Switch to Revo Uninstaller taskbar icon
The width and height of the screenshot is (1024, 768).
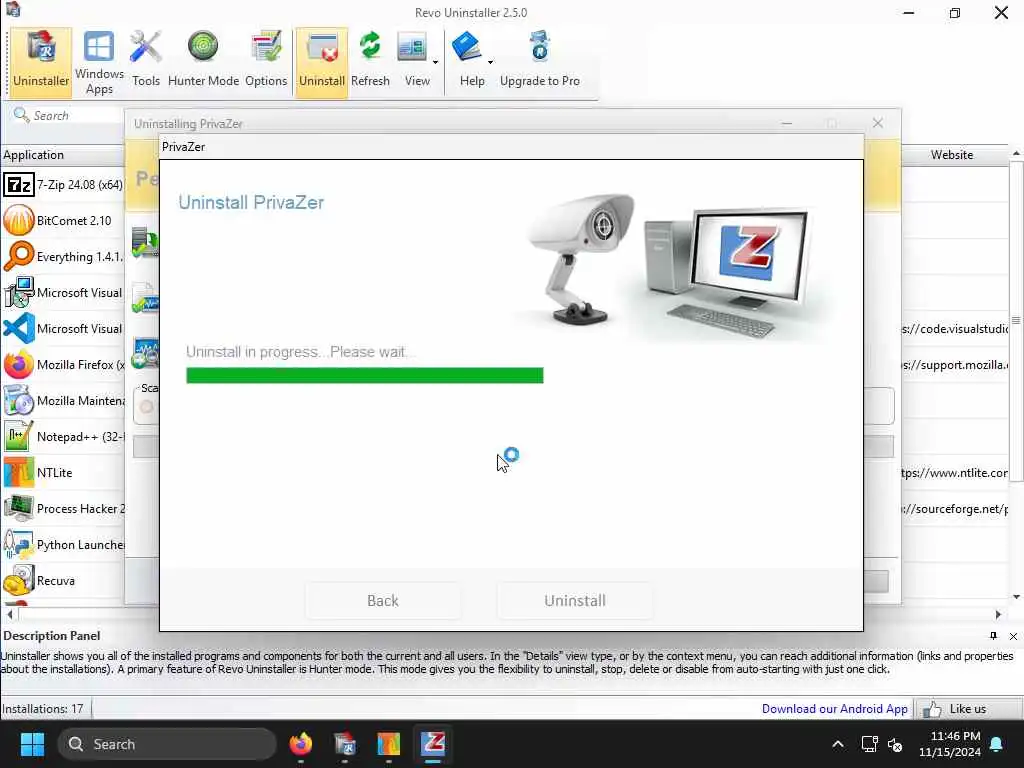click(x=345, y=744)
